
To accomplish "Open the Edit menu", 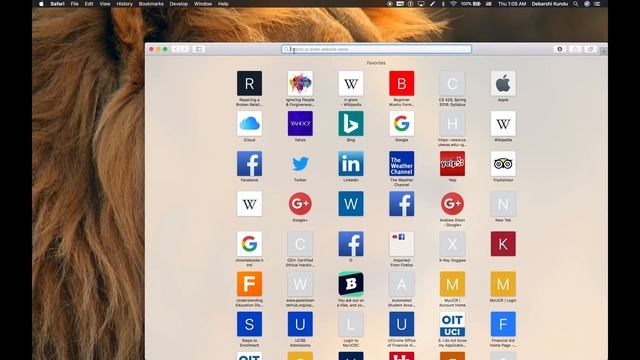I will pyautogui.click(x=89, y=4).
